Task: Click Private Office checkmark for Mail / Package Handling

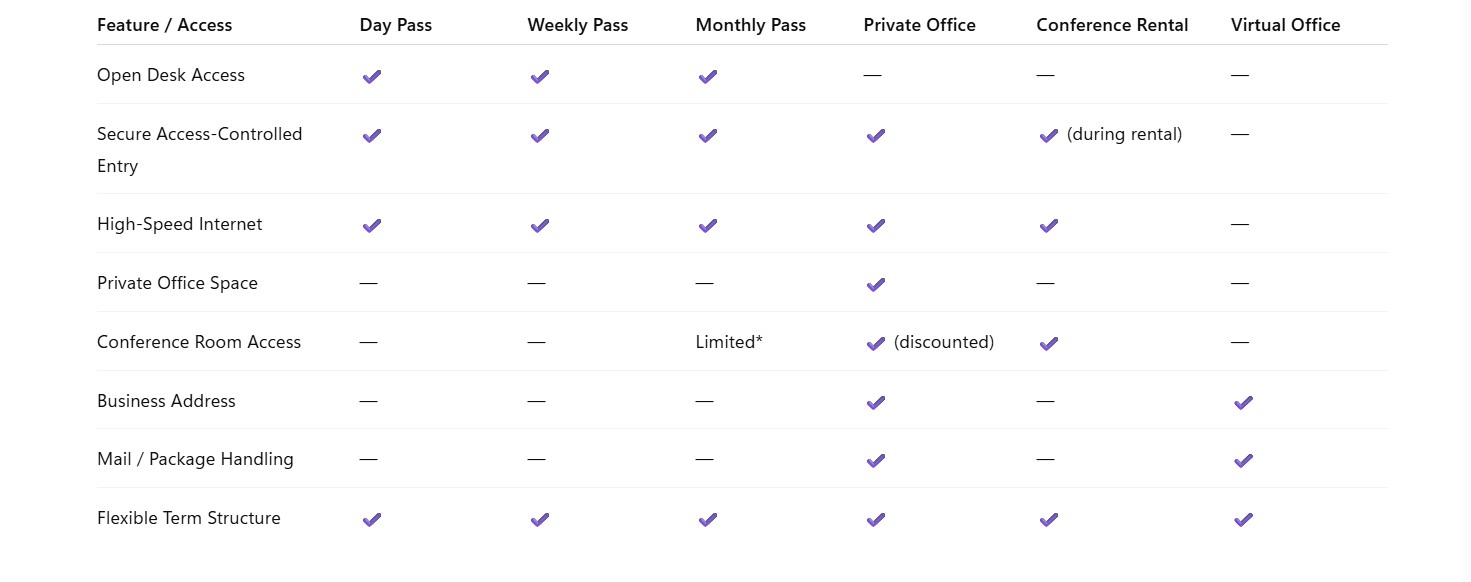Action: click(x=876, y=460)
